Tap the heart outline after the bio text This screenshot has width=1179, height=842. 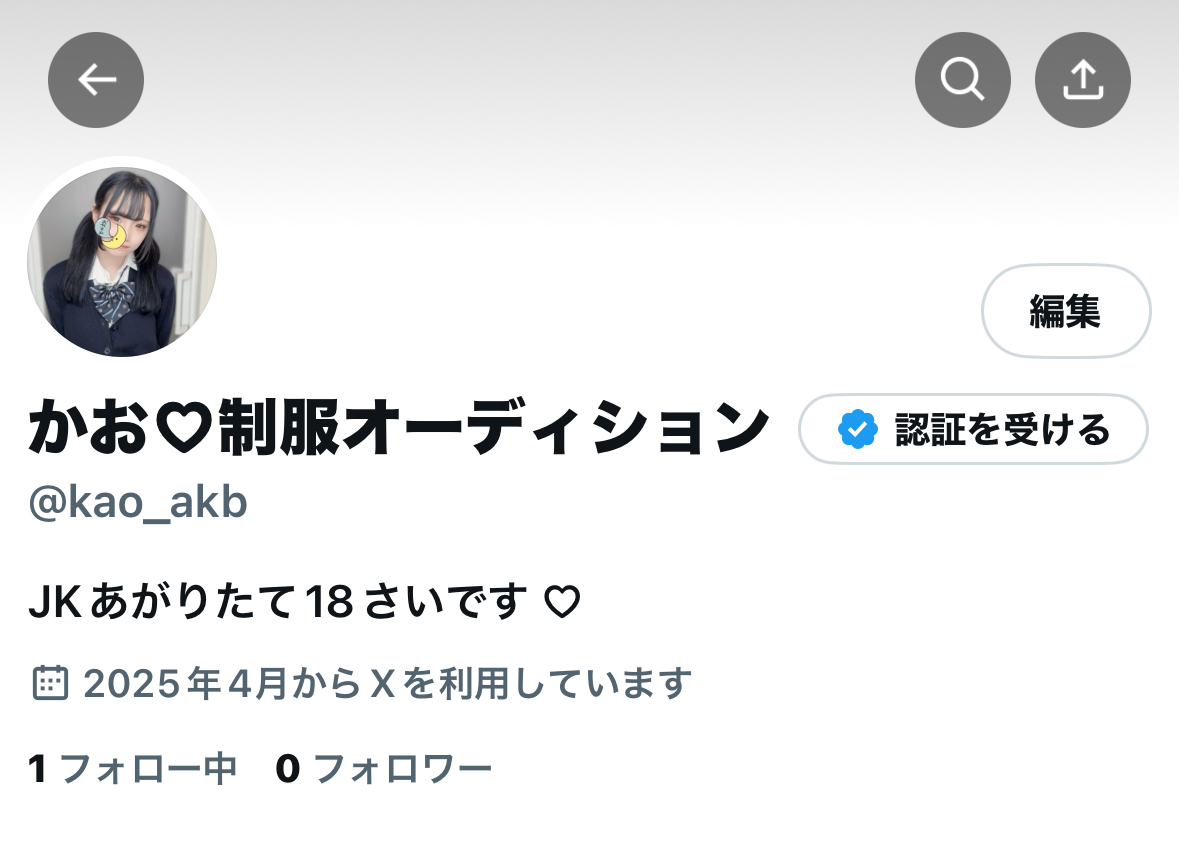point(562,601)
